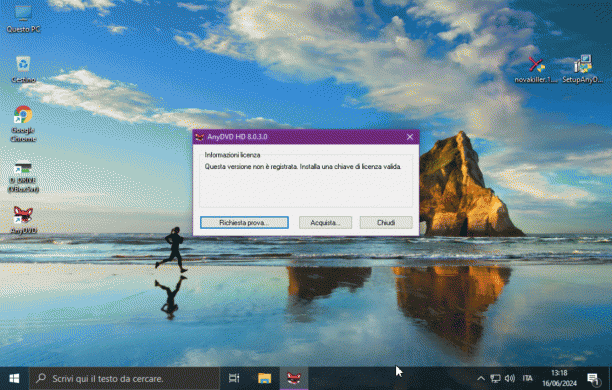Viewport: 612px width, 390px height.
Task: Close the AnyDVD HD 8.0.3.0 dialog
Action: pos(410,137)
